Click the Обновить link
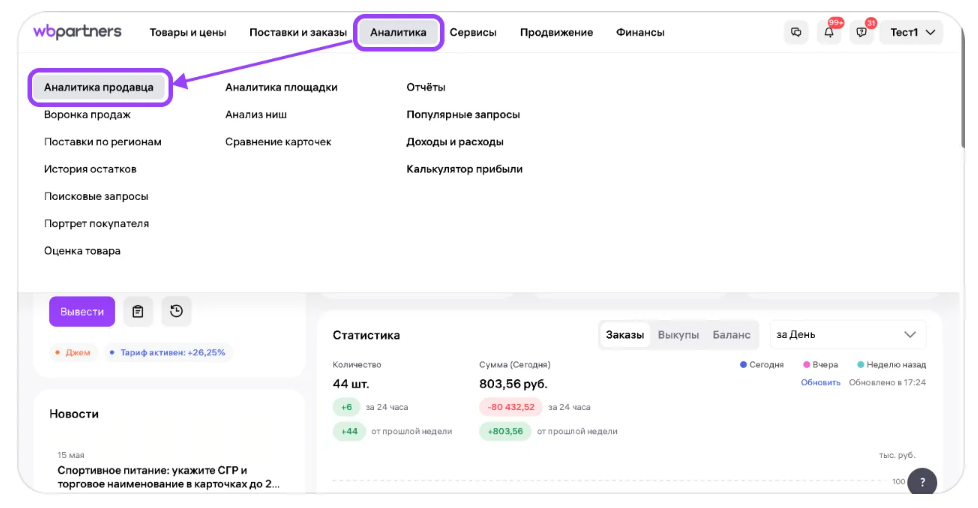Screen dimensions: 978x508 tap(820, 383)
